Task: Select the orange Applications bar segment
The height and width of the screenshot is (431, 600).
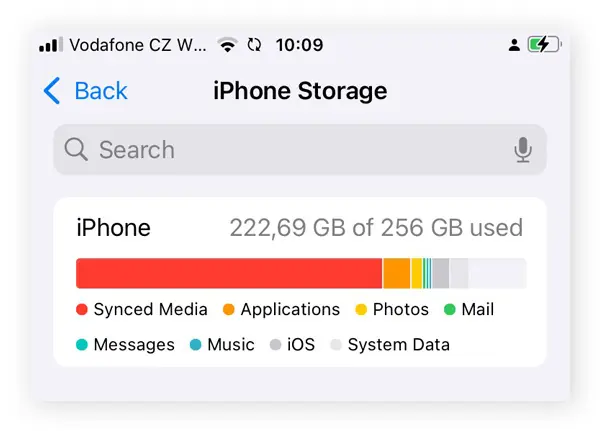Action: [x=397, y=273]
